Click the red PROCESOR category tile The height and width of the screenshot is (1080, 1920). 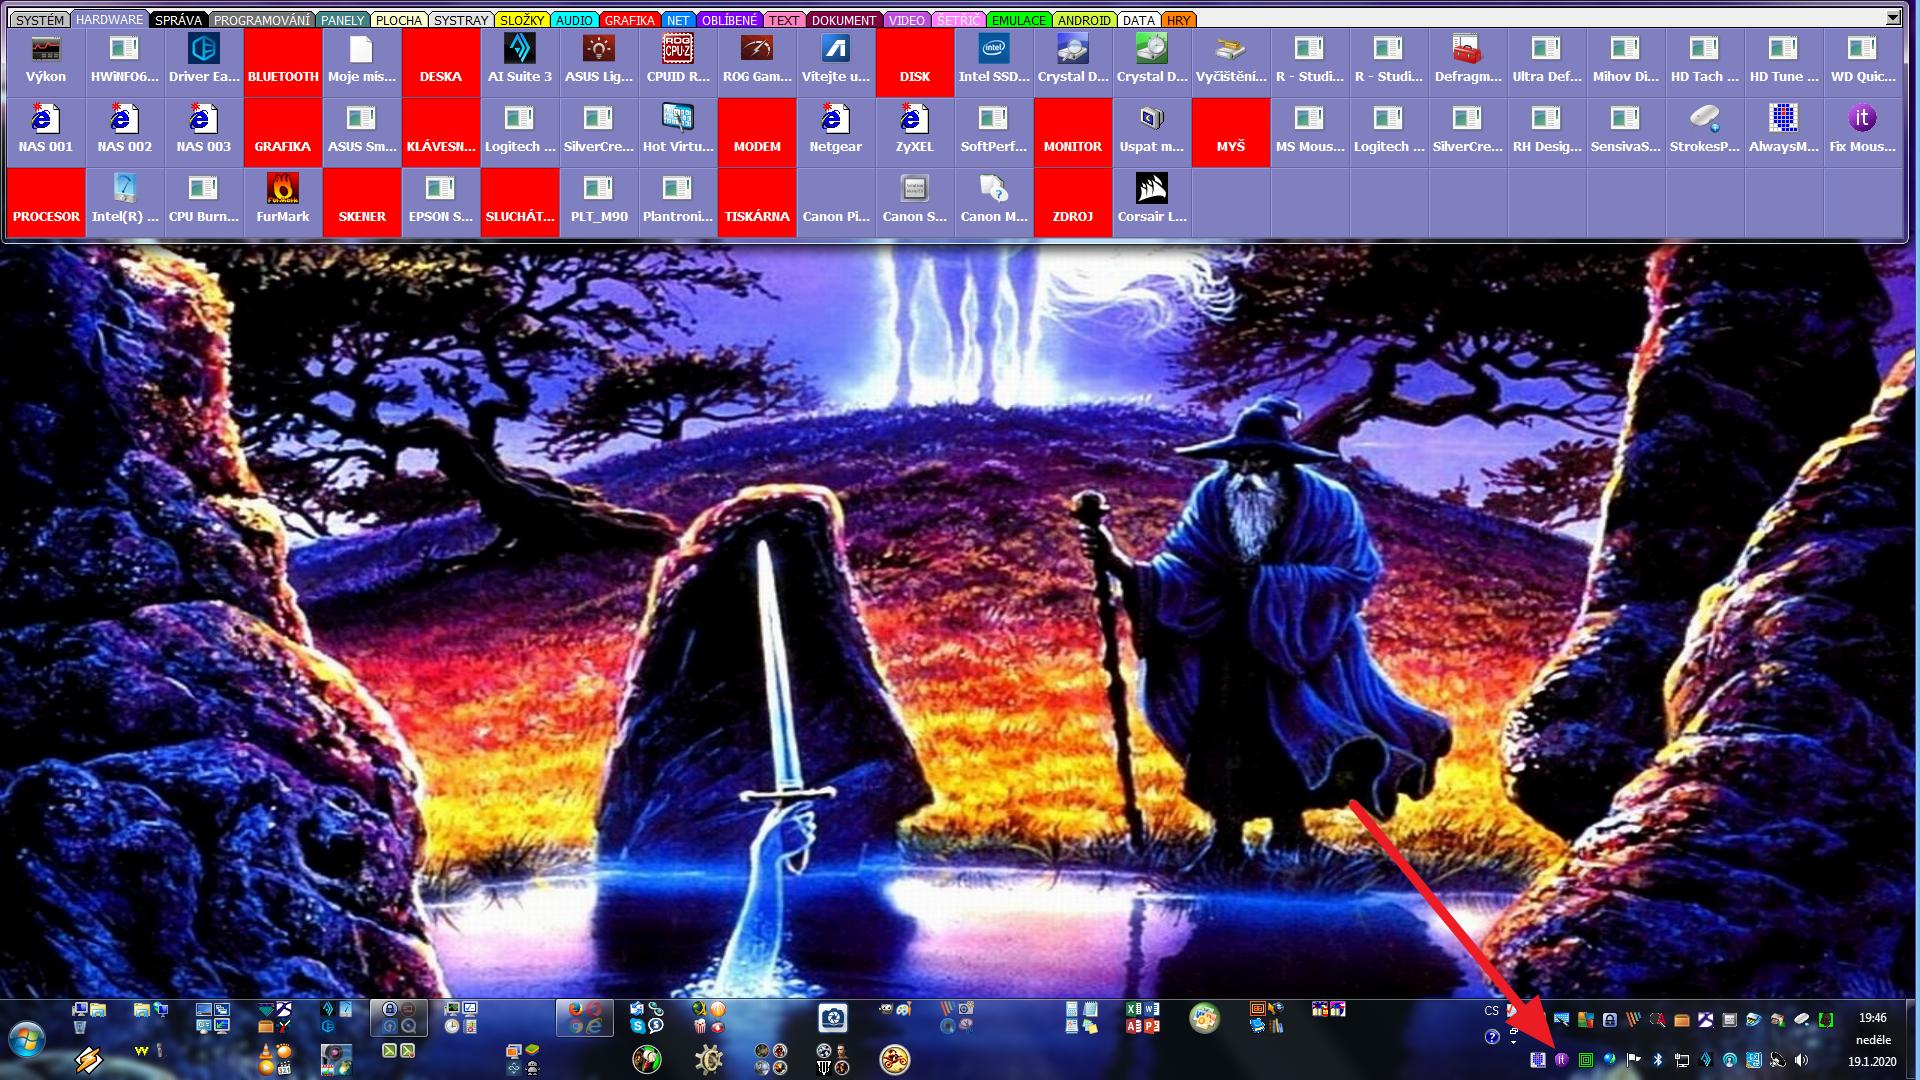(46, 202)
